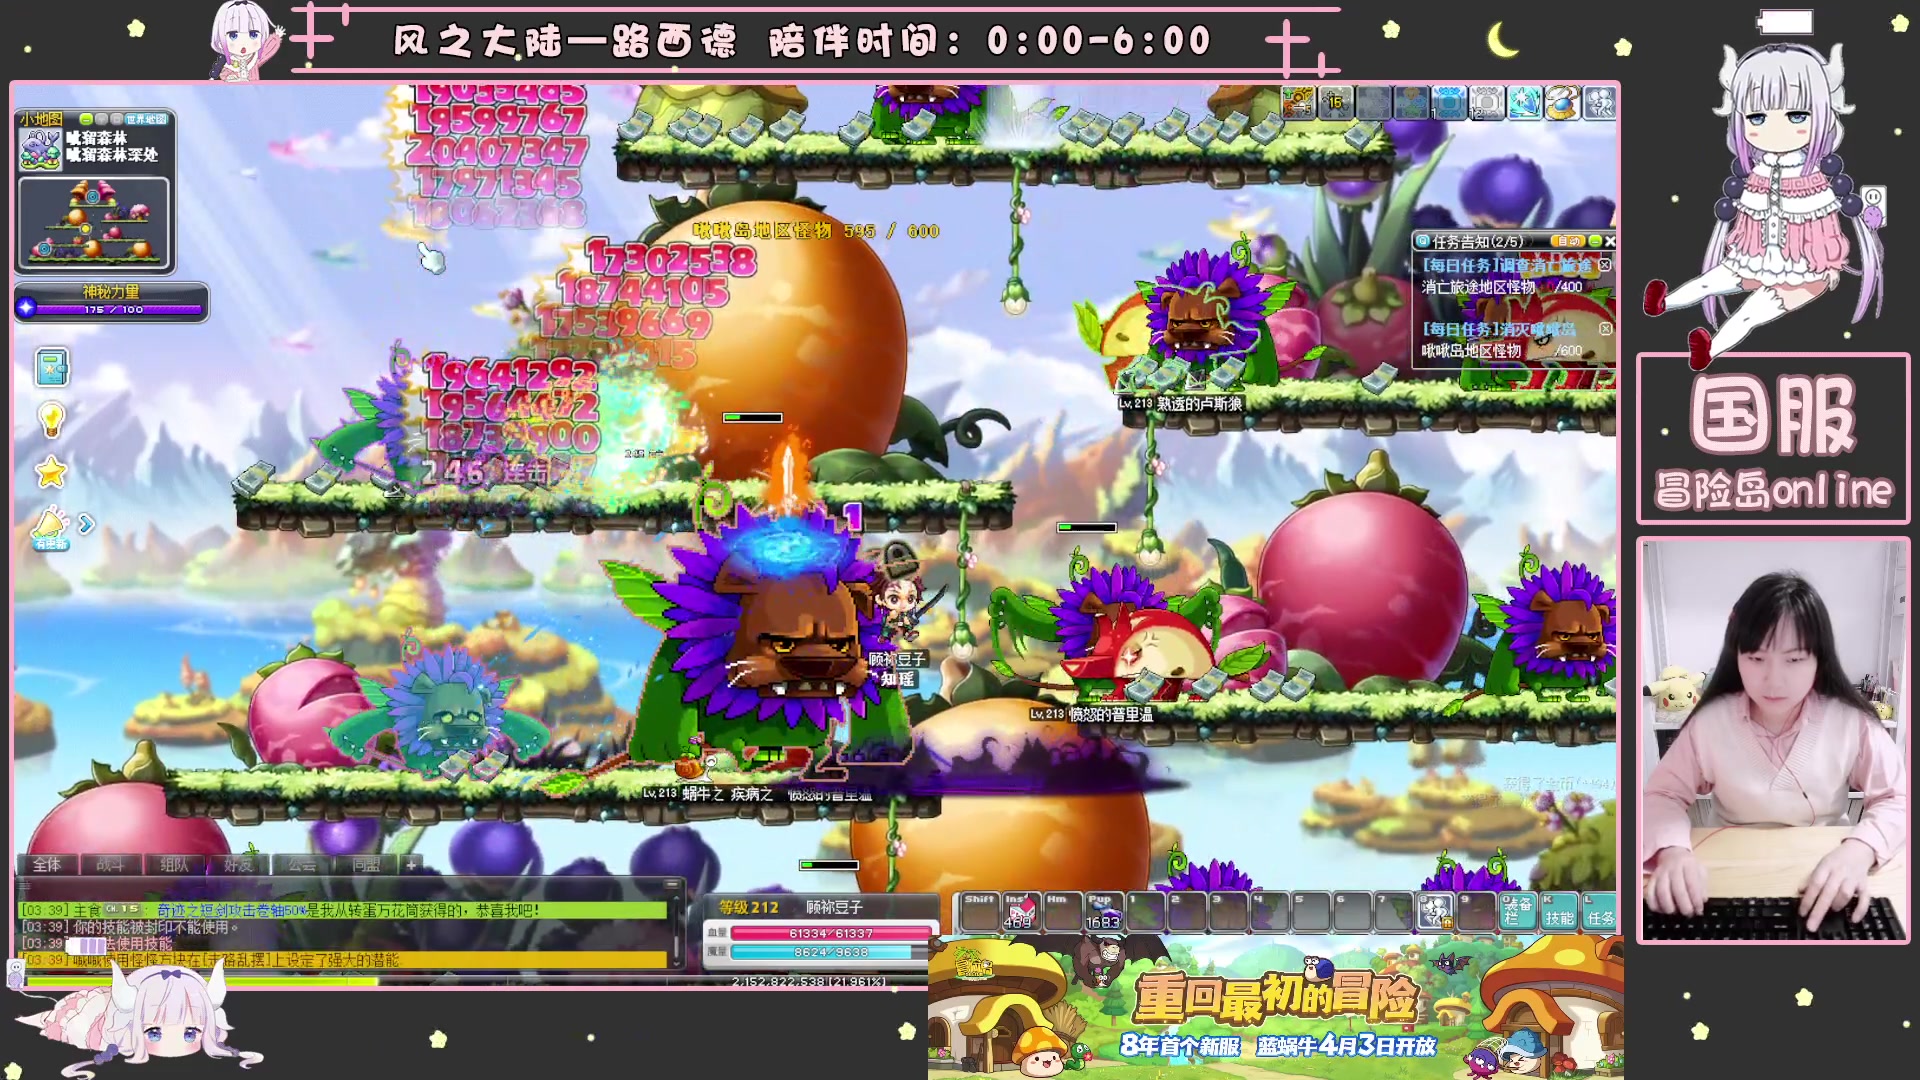Select the 同盟 chat tab

tap(366, 865)
